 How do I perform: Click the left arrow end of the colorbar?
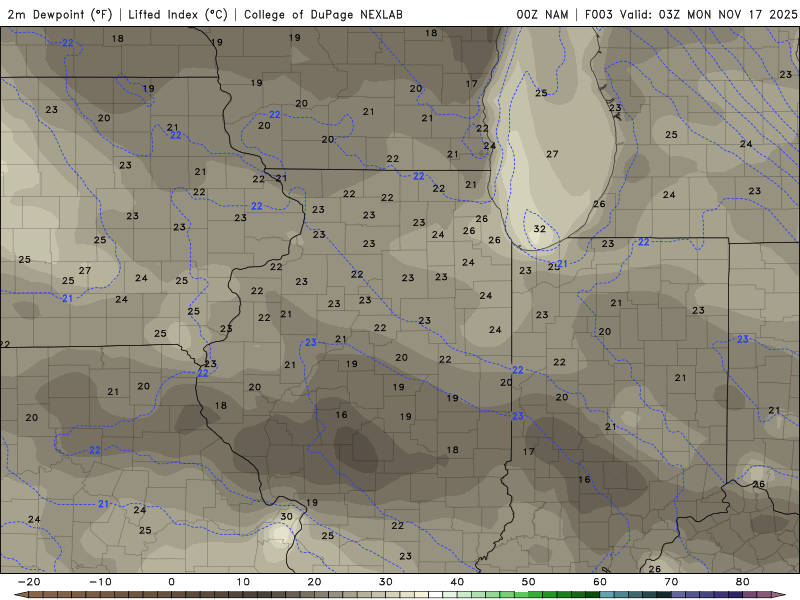(x=20, y=595)
